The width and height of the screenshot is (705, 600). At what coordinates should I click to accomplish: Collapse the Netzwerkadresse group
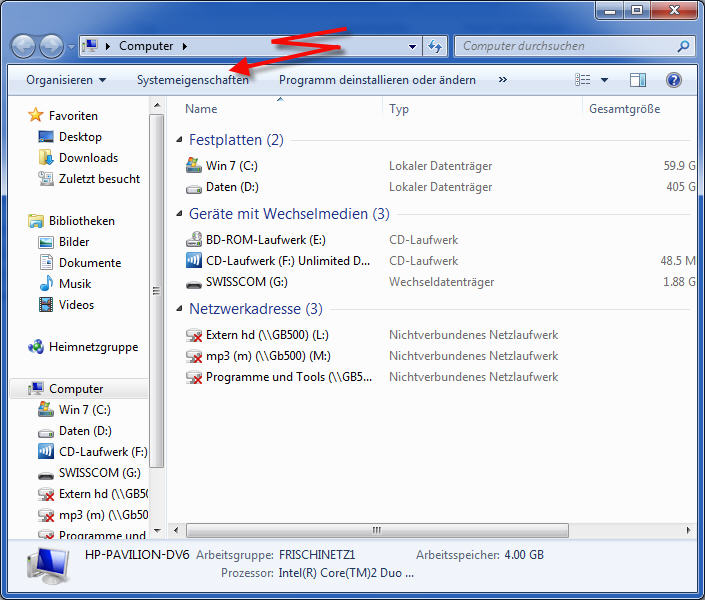(x=180, y=310)
